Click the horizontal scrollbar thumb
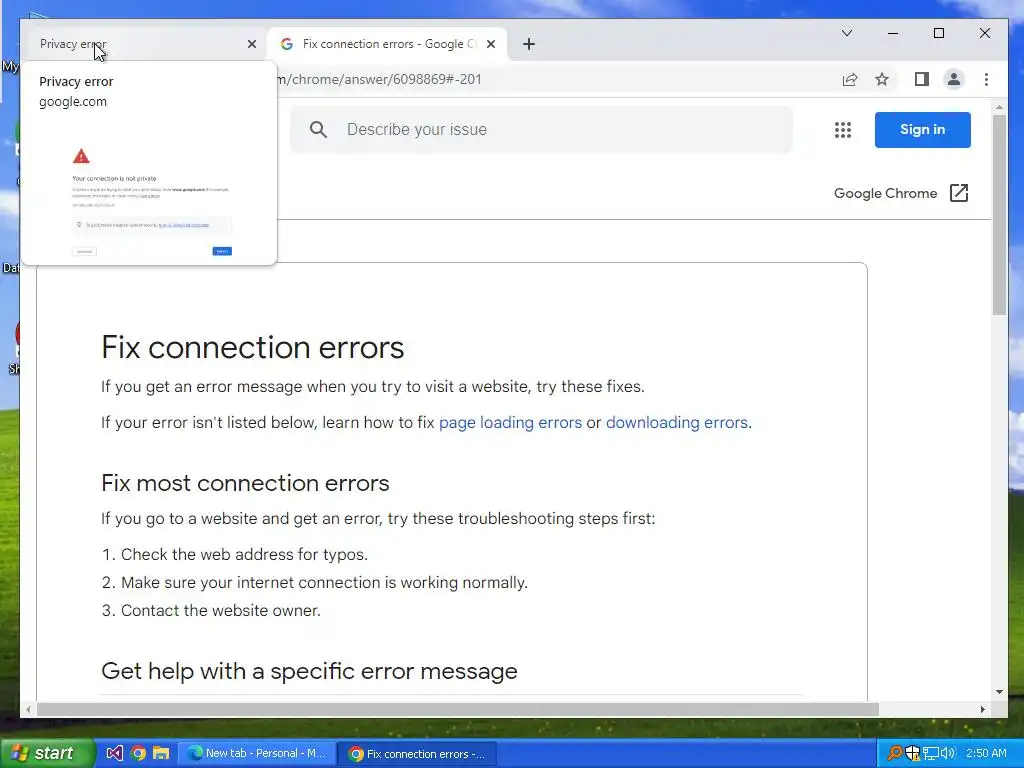Viewport: 1024px width, 768px height. [x=458, y=709]
